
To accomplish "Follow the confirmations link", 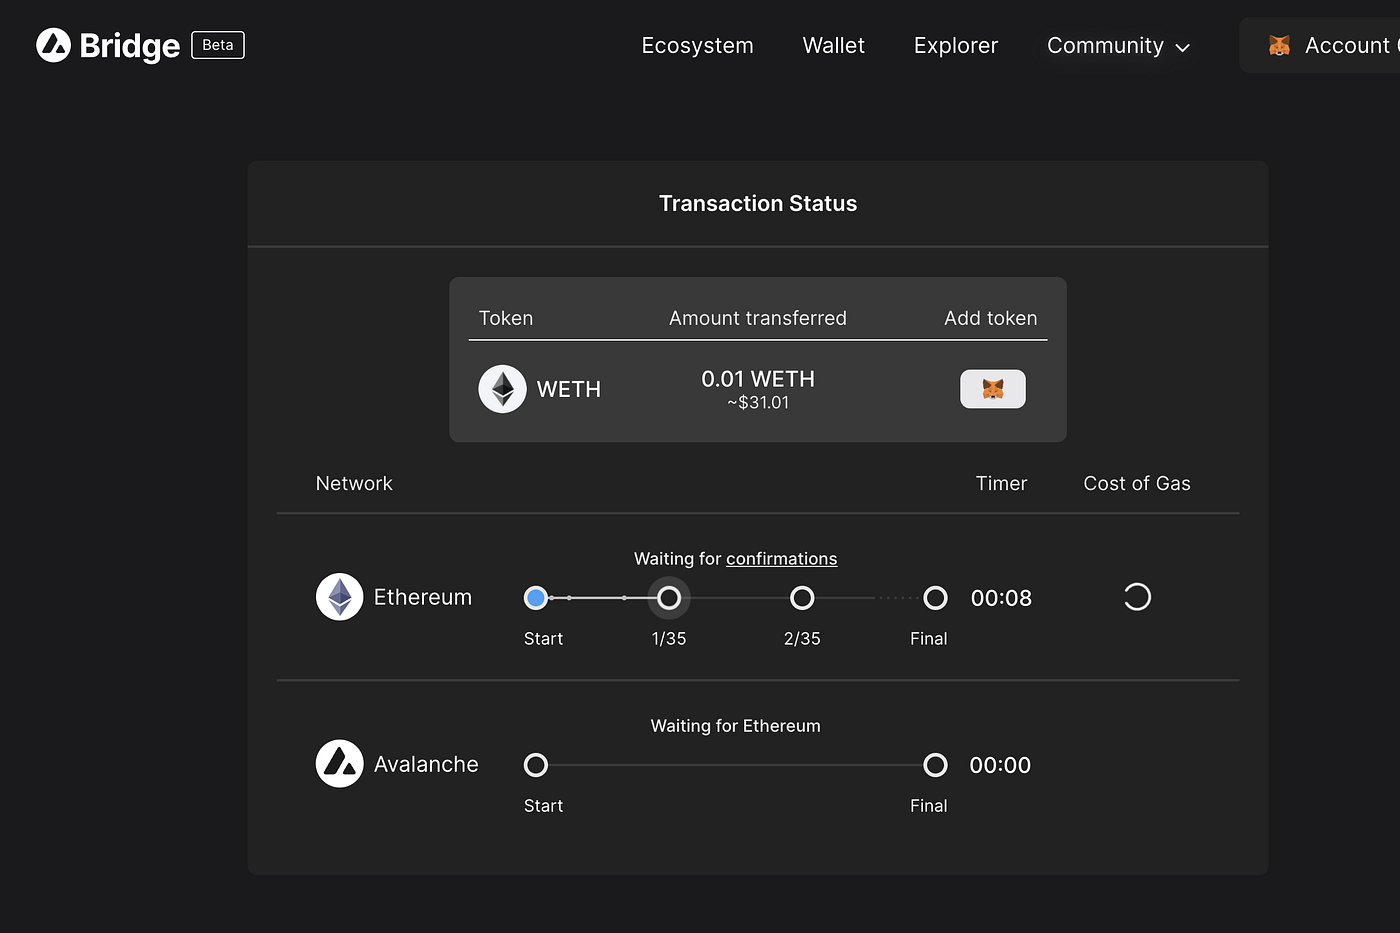I will click(782, 559).
